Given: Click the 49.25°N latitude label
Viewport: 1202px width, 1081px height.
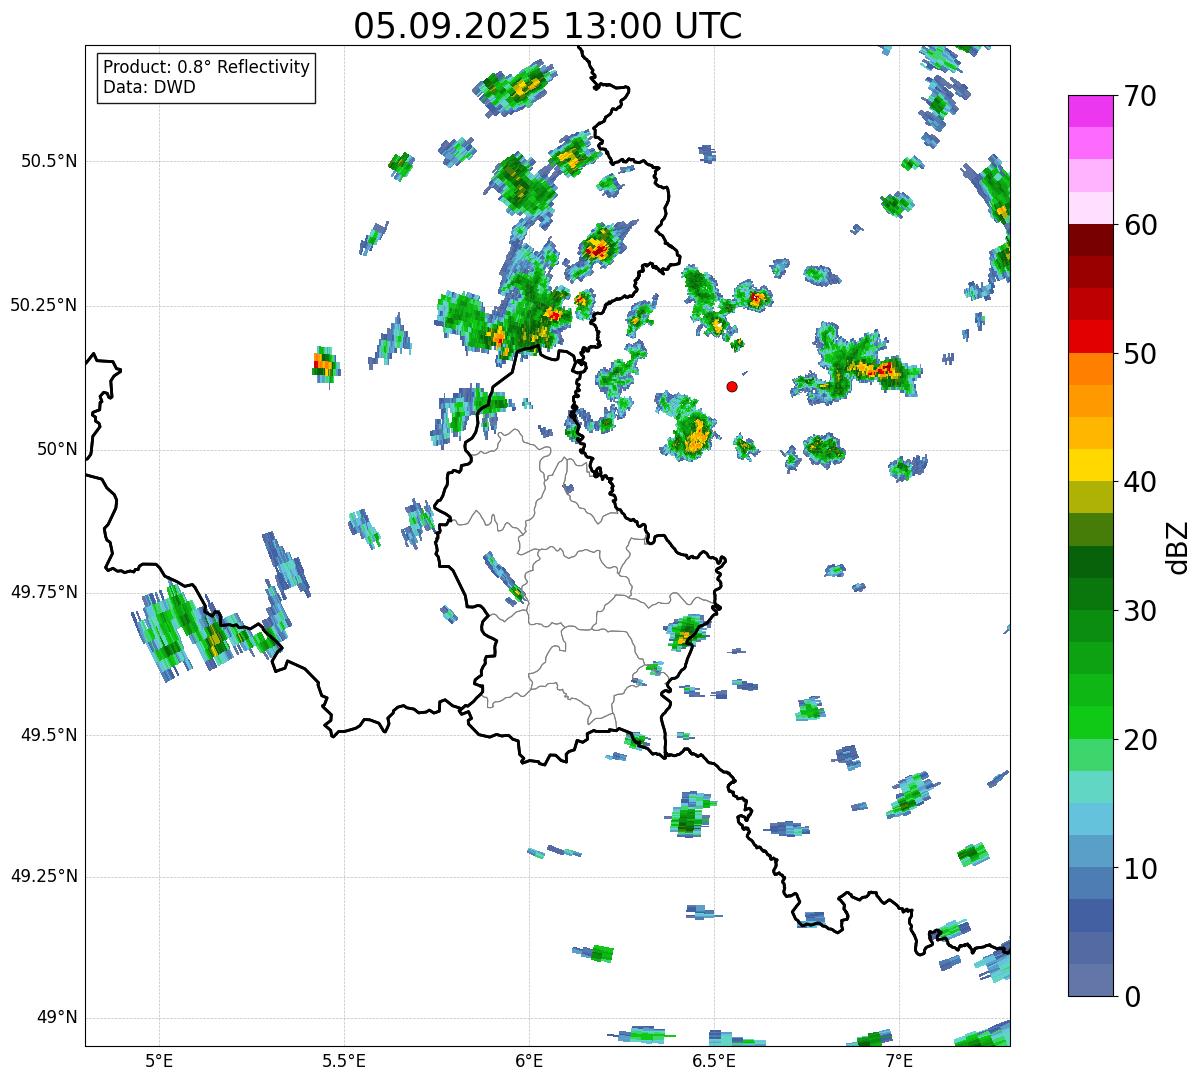Looking at the screenshot, I should pyautogui.click(x=44, y=876).
